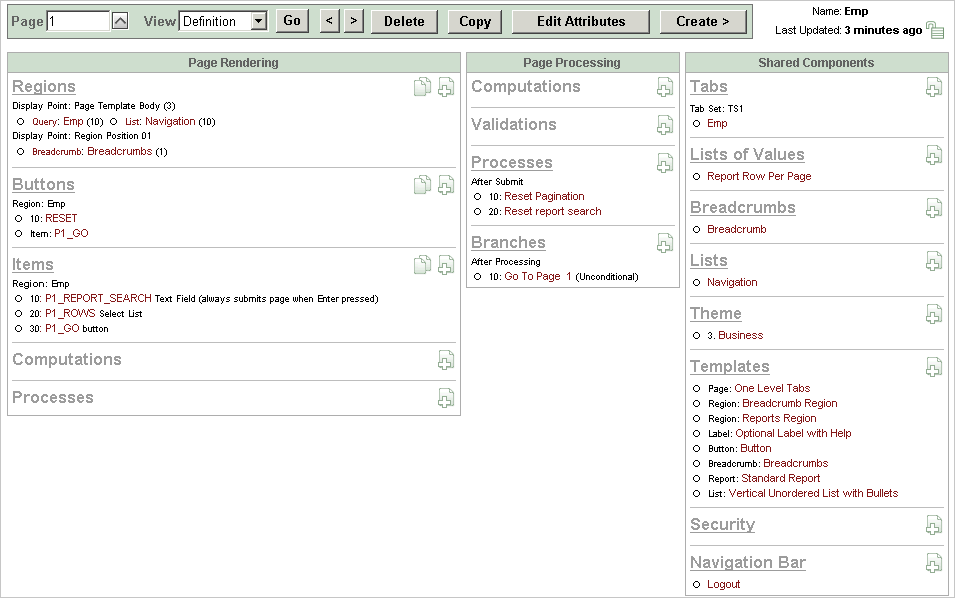
Task: Click the copy icon in Buttons section
Action: coord(423,185)
